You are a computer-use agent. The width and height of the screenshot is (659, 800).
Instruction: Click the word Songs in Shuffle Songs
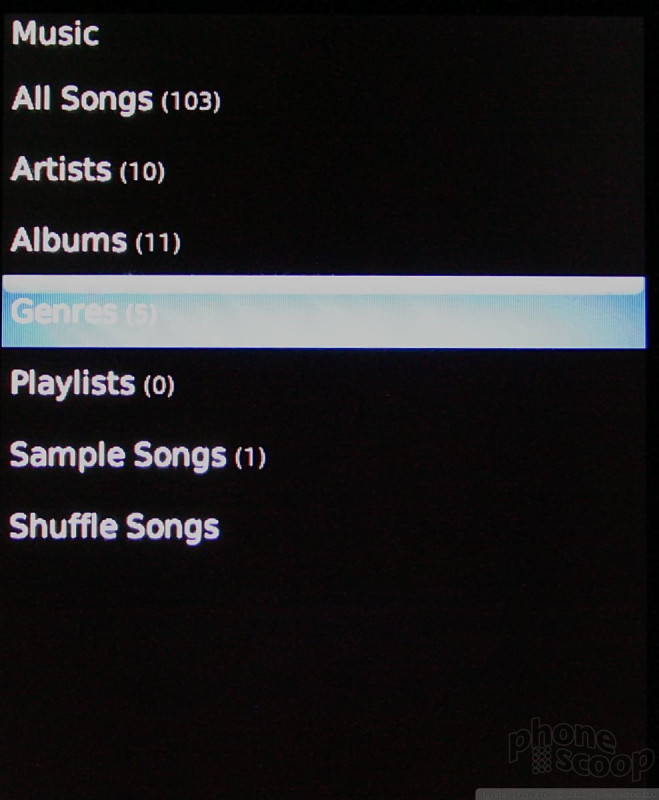click(x=173, y=528)
